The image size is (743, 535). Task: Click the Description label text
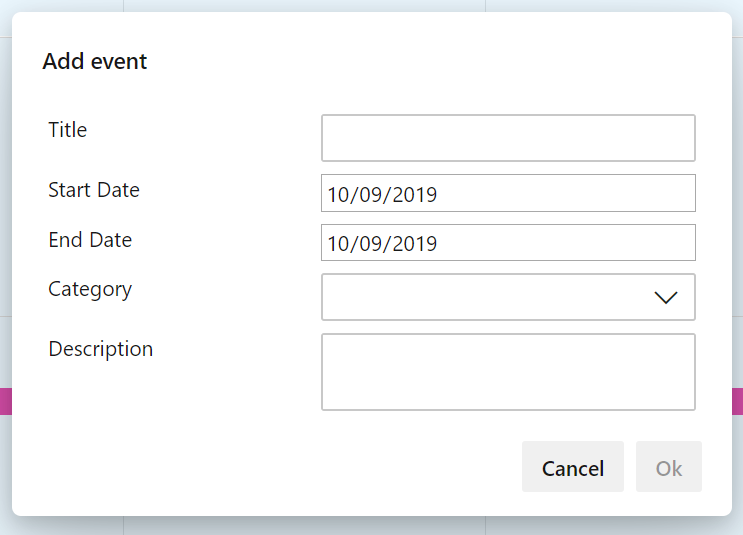pos(100,350)
